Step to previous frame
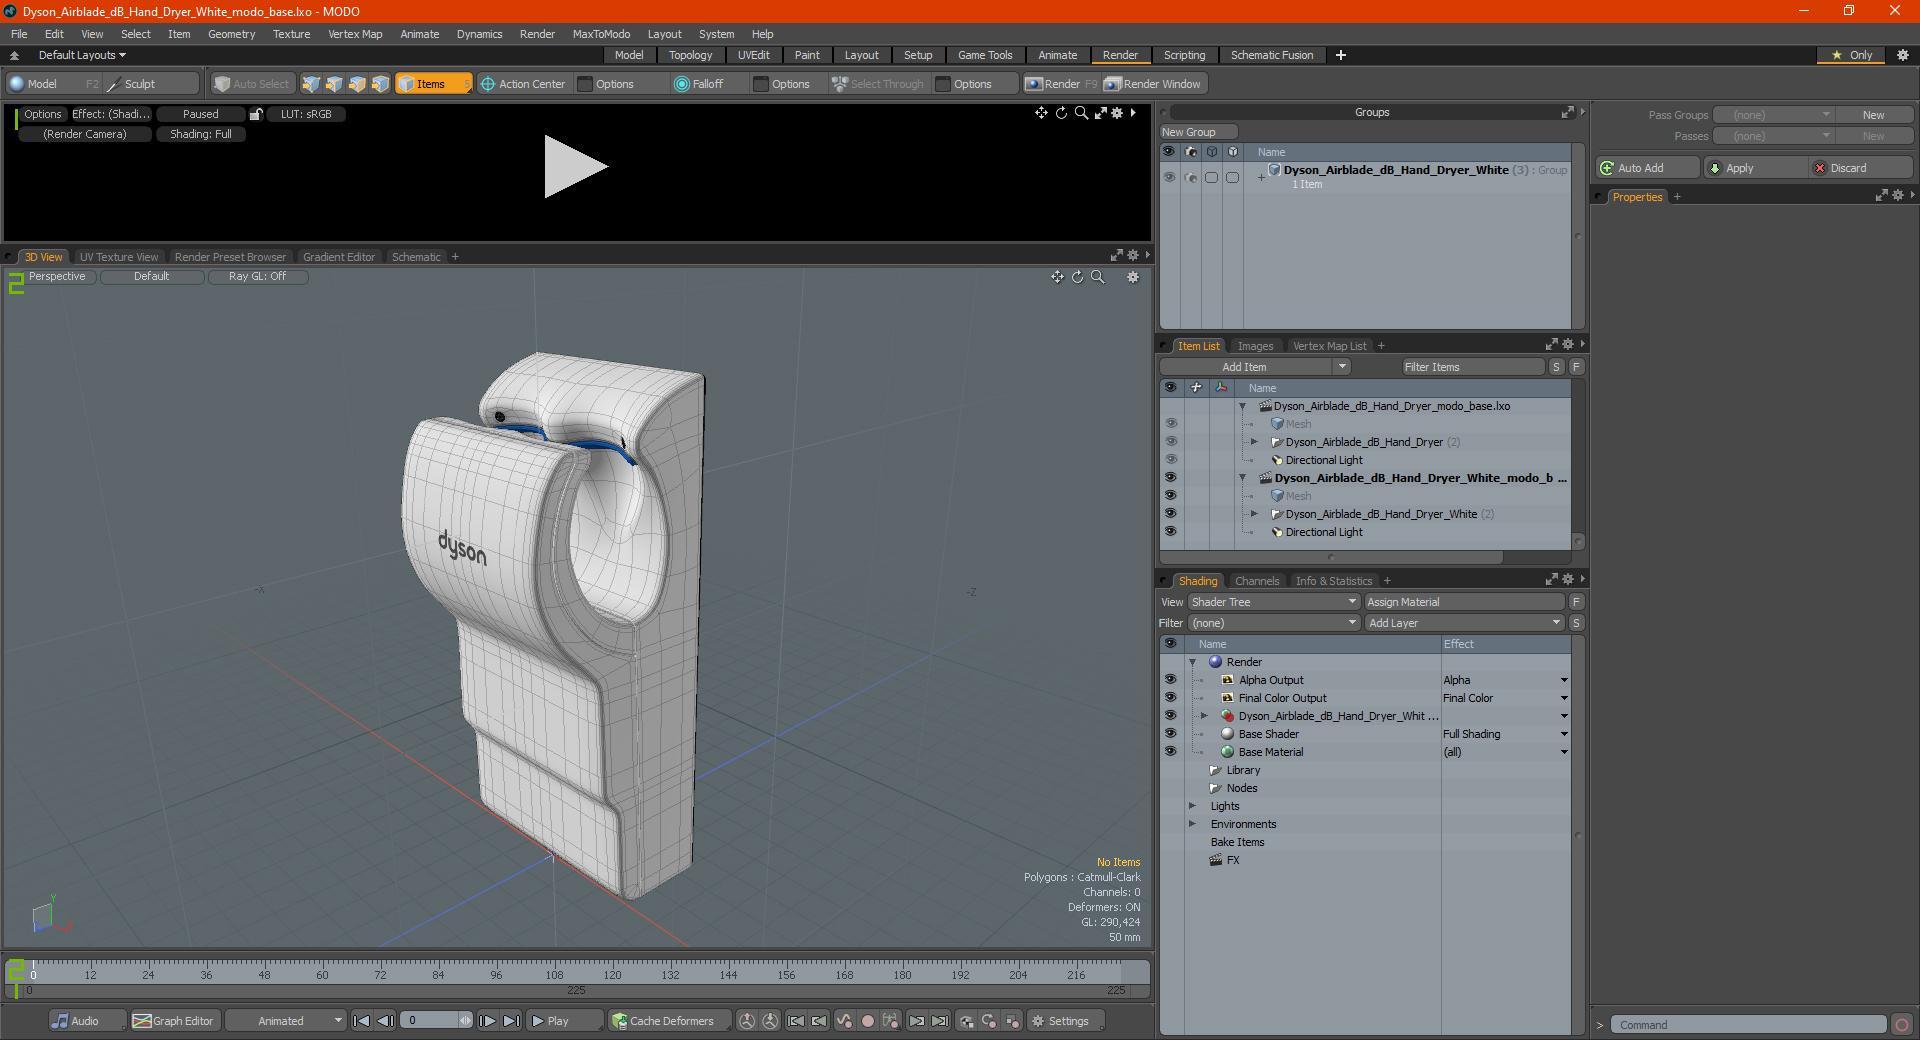Image resolution: width=1920 pixels, height=1040 pixels. point(385,1021)
